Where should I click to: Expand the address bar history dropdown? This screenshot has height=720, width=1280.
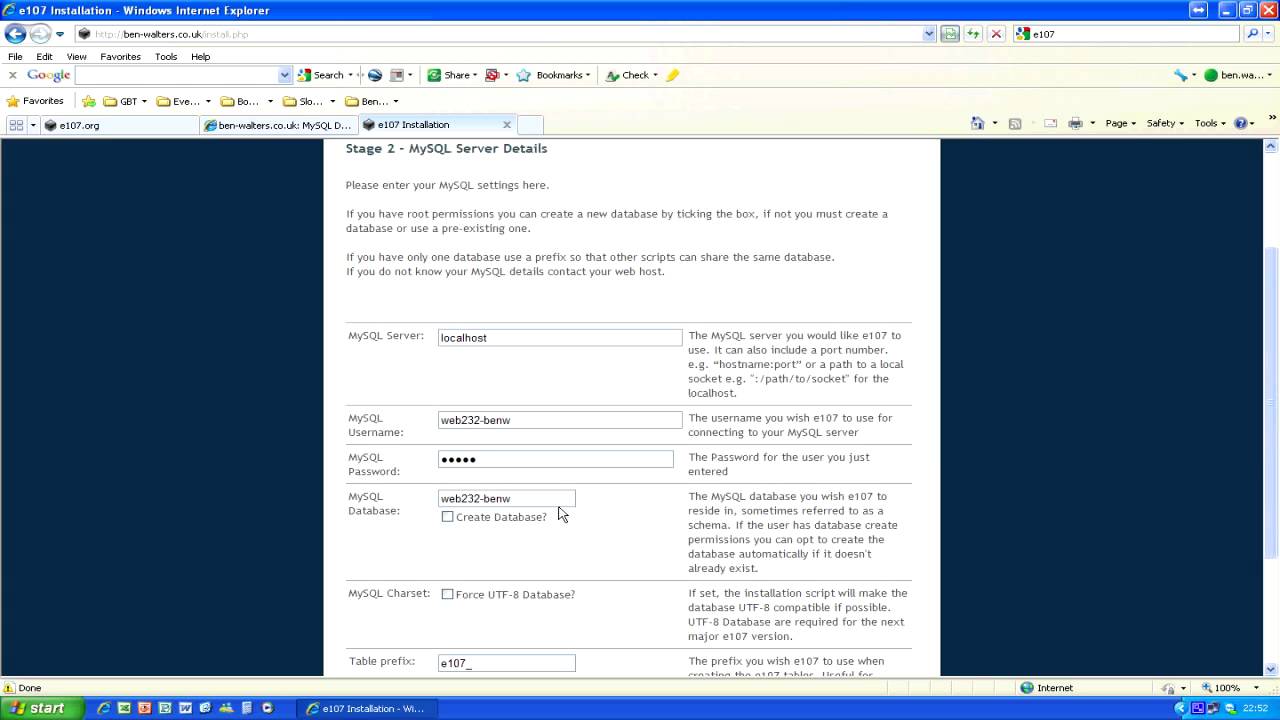929,34
